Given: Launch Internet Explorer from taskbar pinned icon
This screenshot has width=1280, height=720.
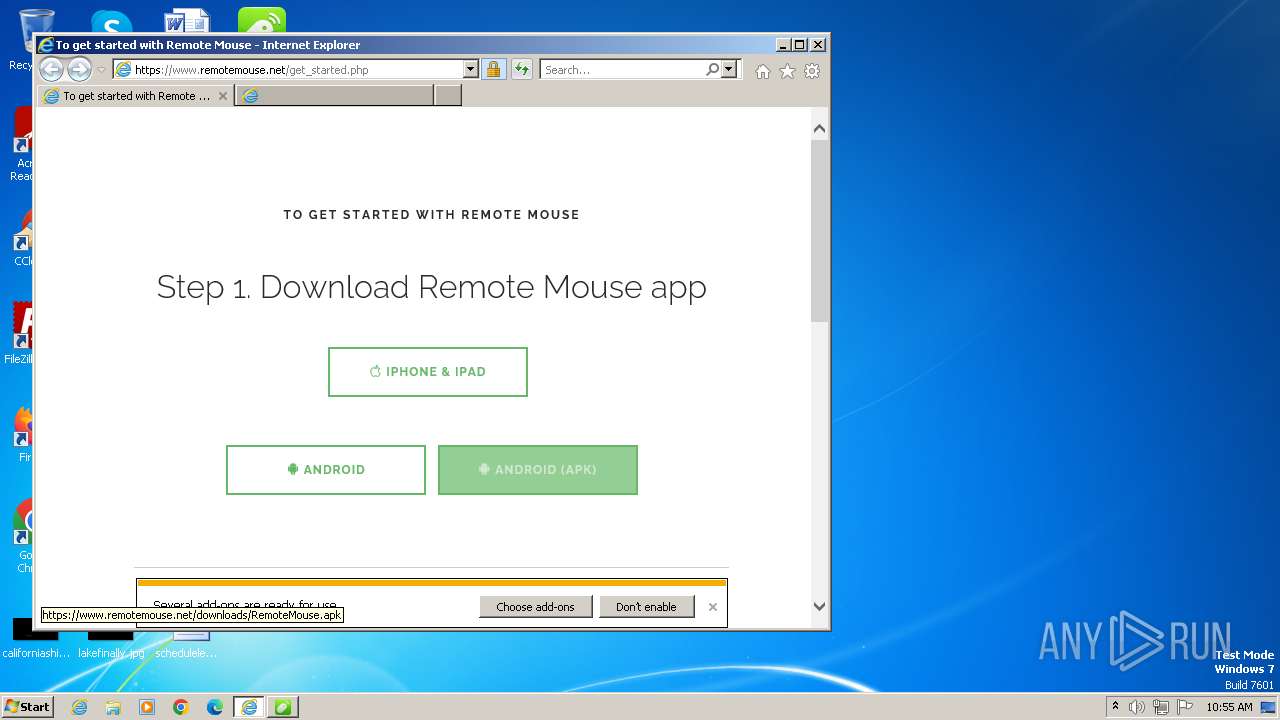Looking at the screenshot, I should click(79, 707).
